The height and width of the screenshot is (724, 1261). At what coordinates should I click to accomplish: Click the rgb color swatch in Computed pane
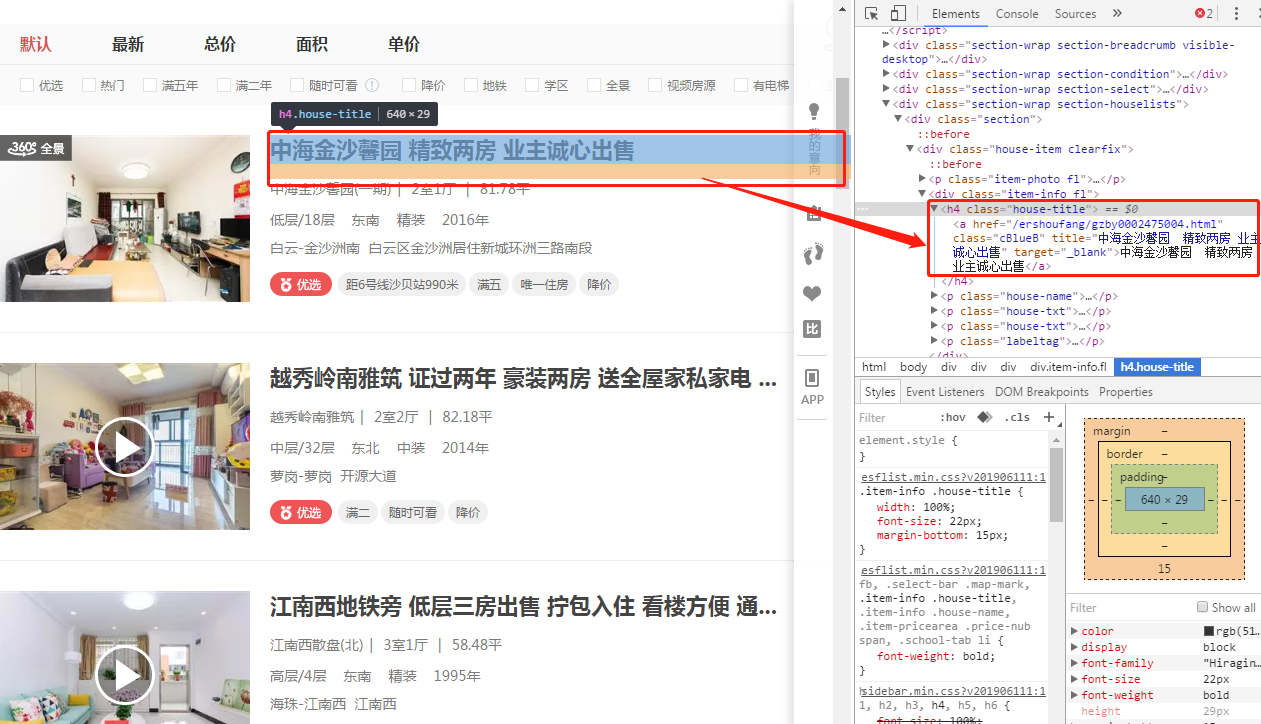[x=1209, y=632]
